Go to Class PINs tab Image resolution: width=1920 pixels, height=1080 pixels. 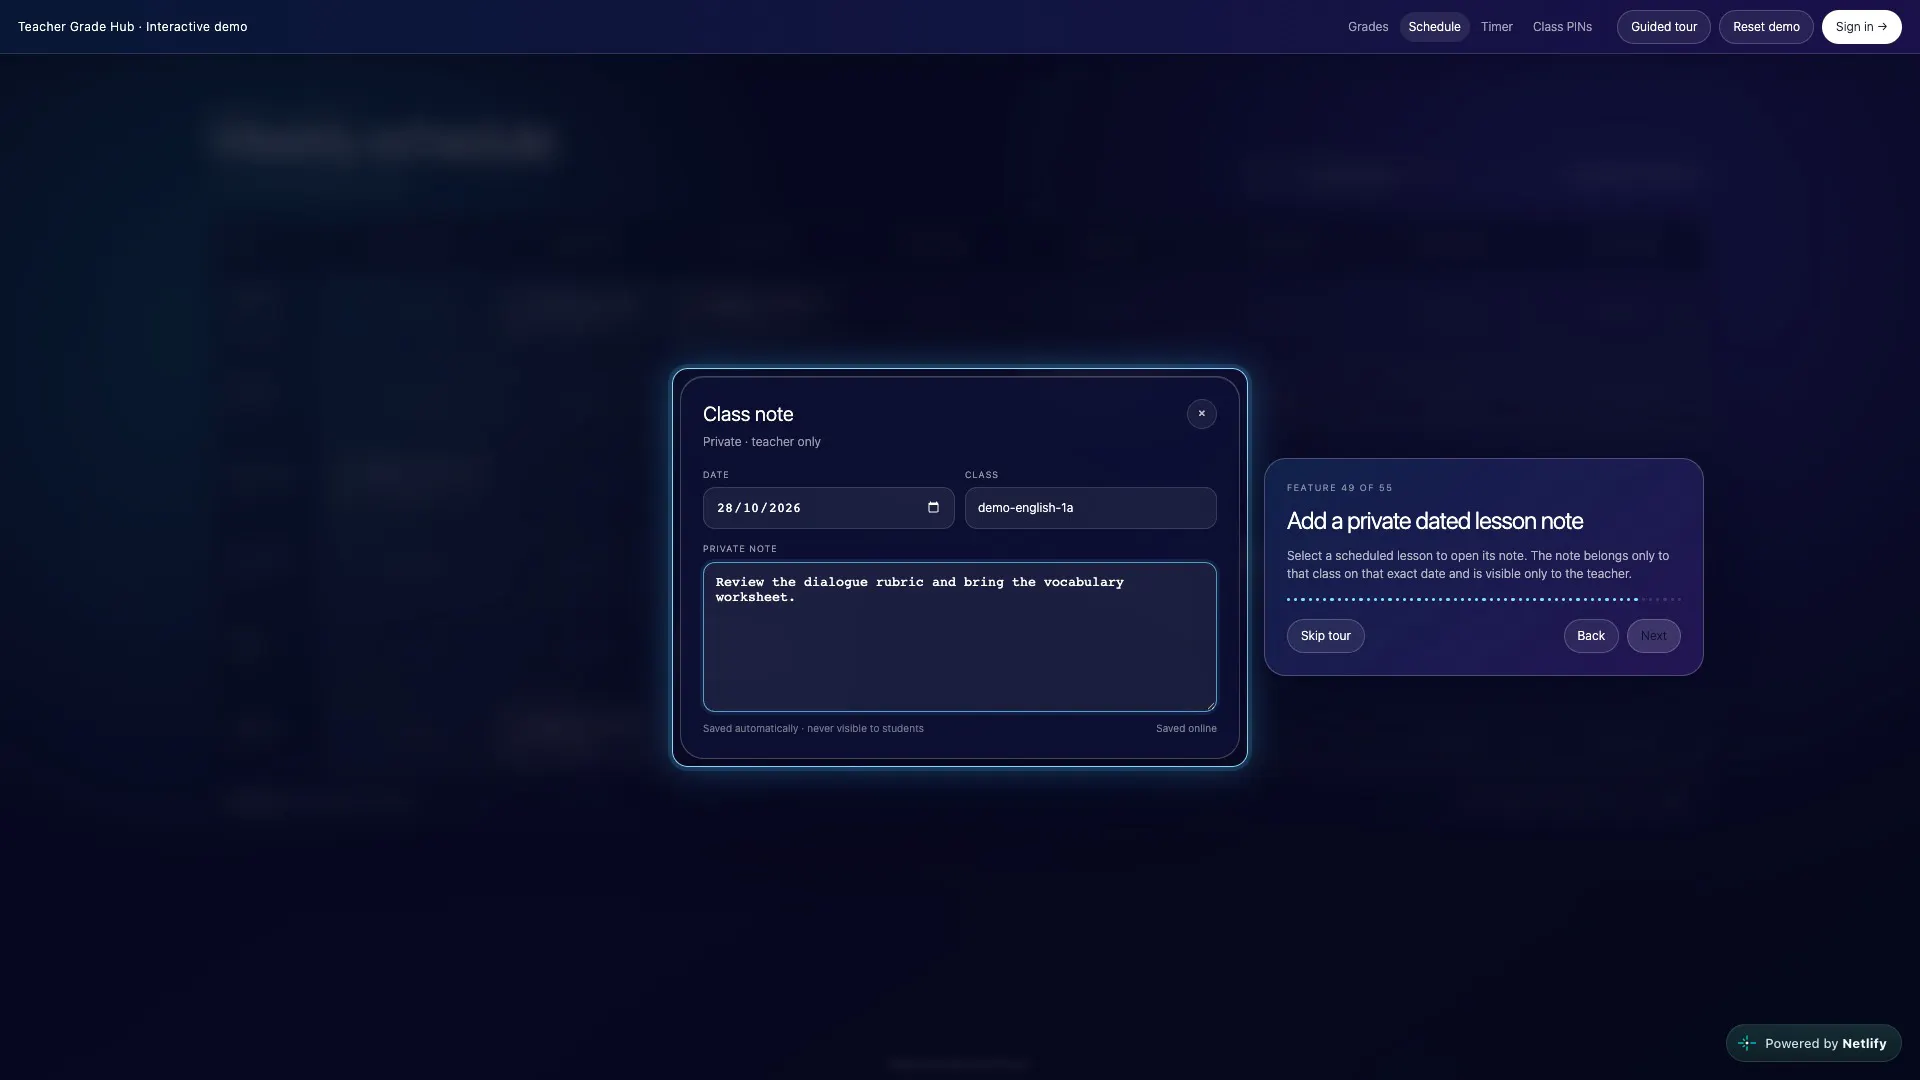click(1562, 27)
